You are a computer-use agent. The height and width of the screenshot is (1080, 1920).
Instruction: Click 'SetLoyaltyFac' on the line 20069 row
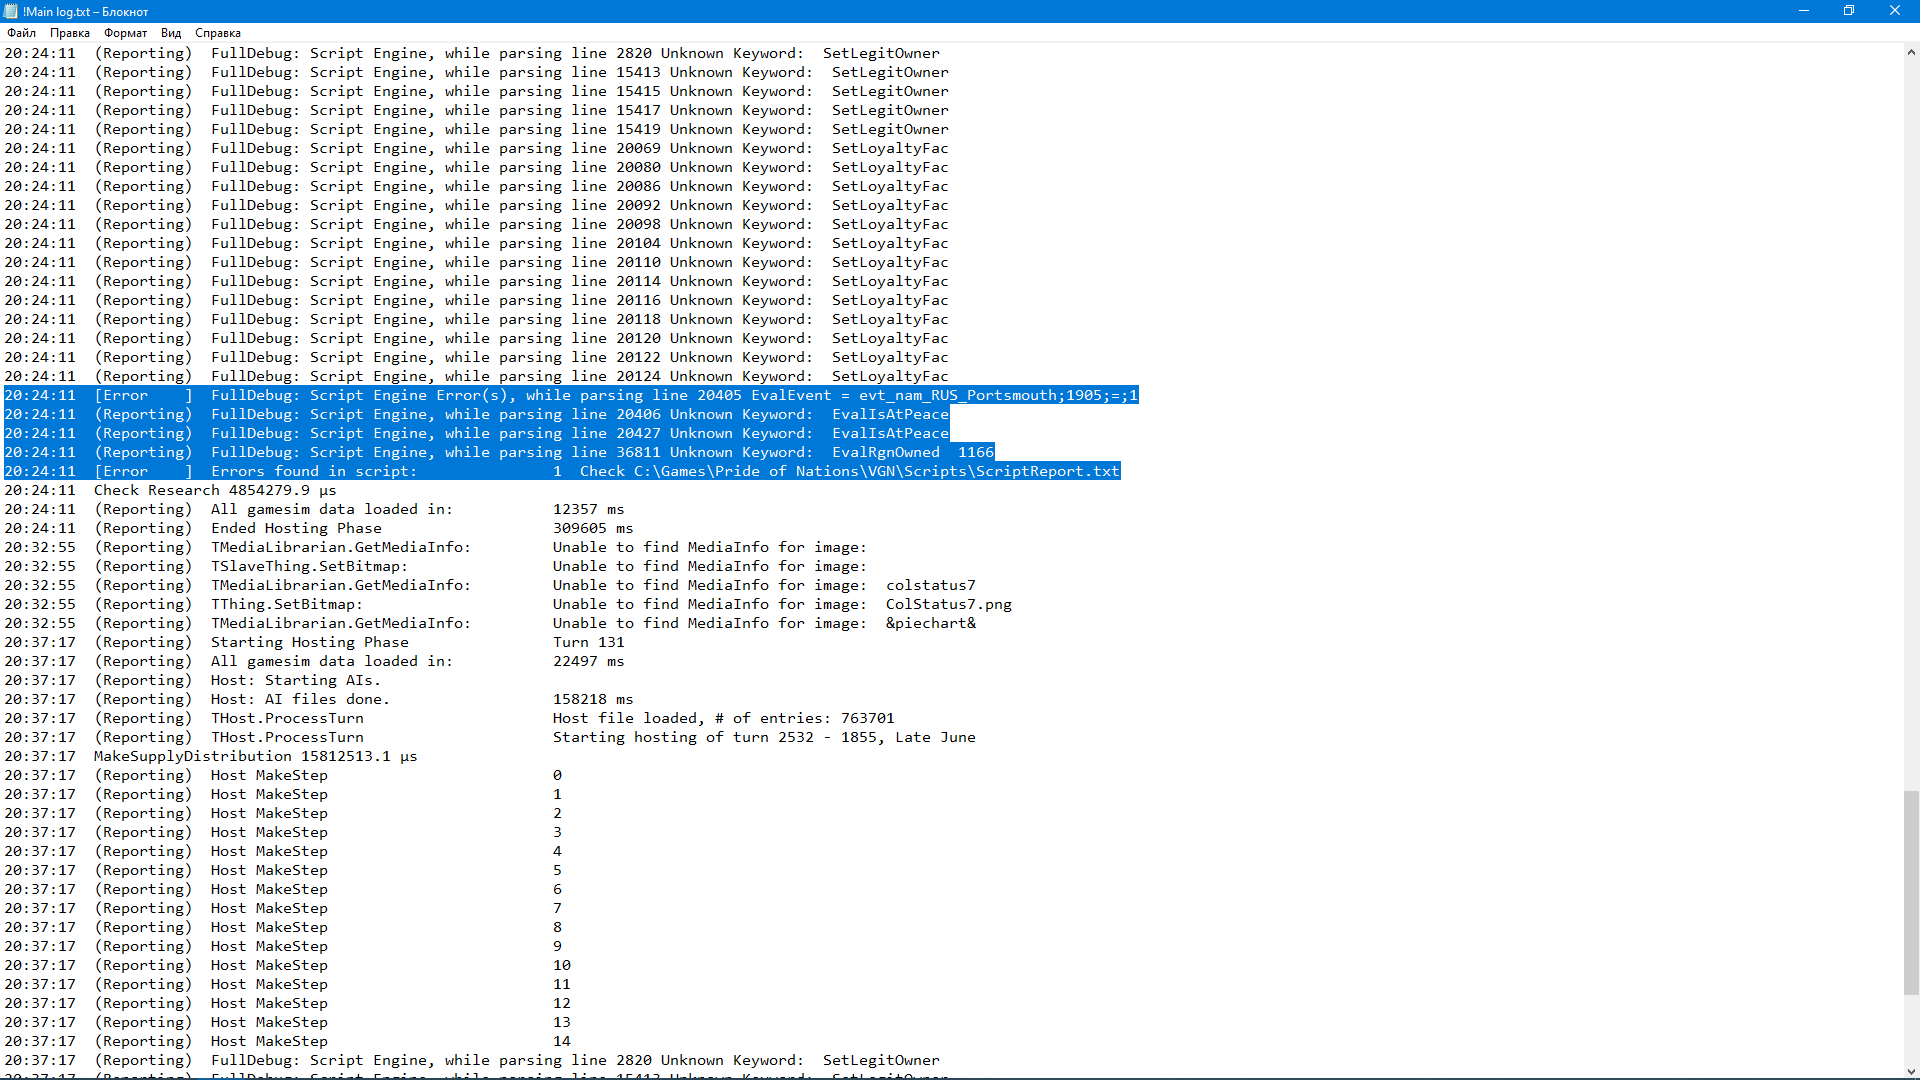[x=890, y=148]
